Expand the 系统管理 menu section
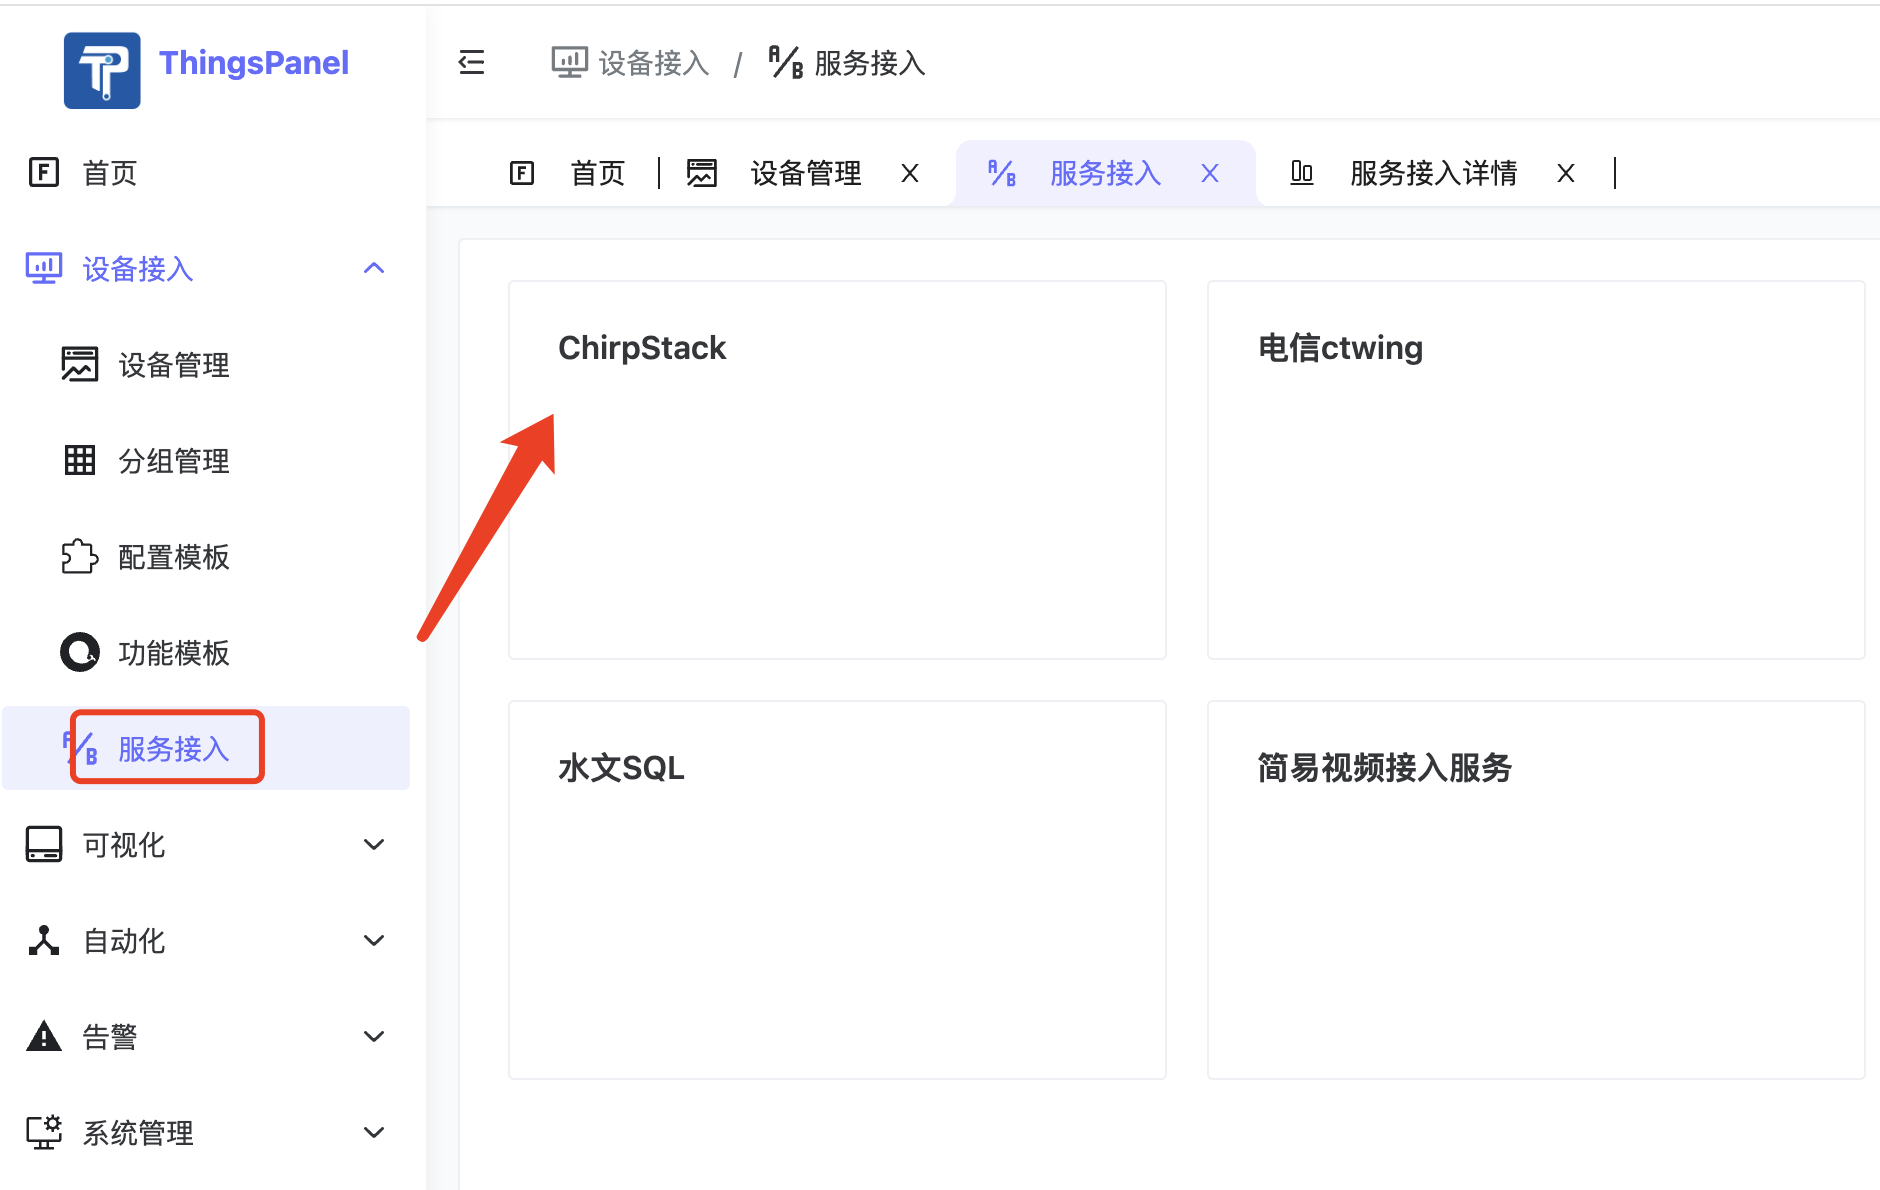Image resolution: width=1880 pixels, height=1190 pixels. (x=373, y=1131)
